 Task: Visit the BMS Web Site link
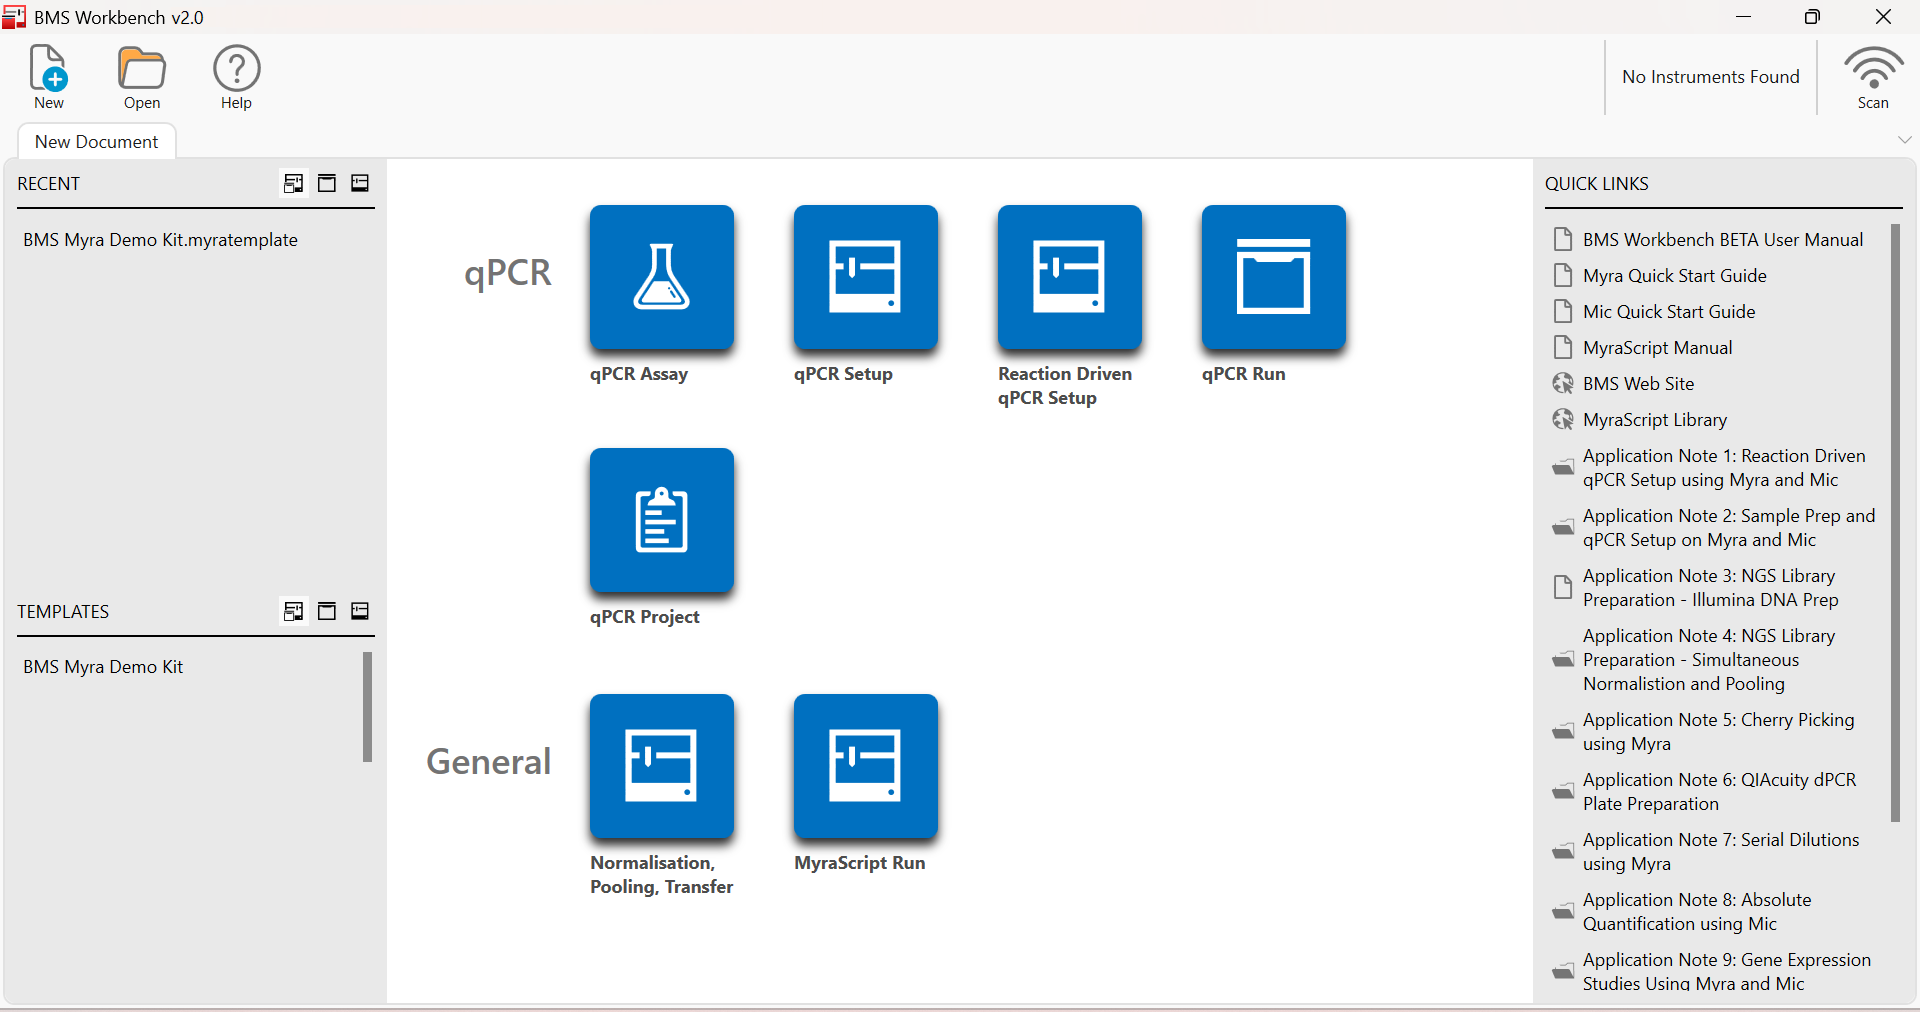tap(1638, 384)
